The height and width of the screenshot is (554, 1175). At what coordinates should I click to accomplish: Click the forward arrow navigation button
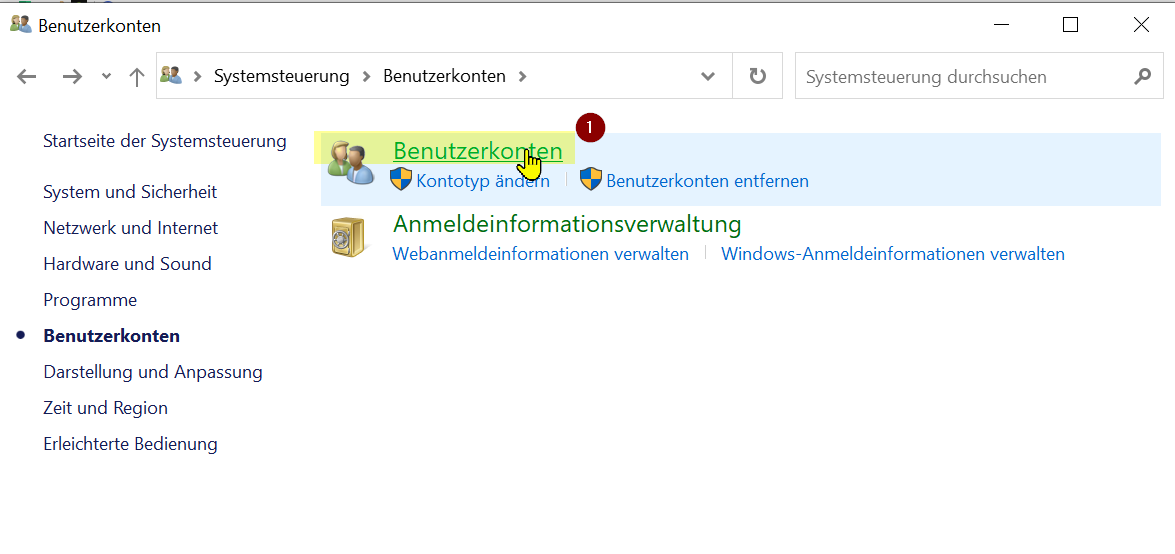(x=72, y=77)
